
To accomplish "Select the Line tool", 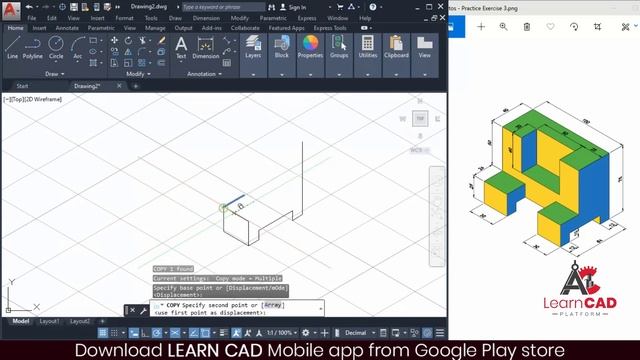I will point(12,47).
